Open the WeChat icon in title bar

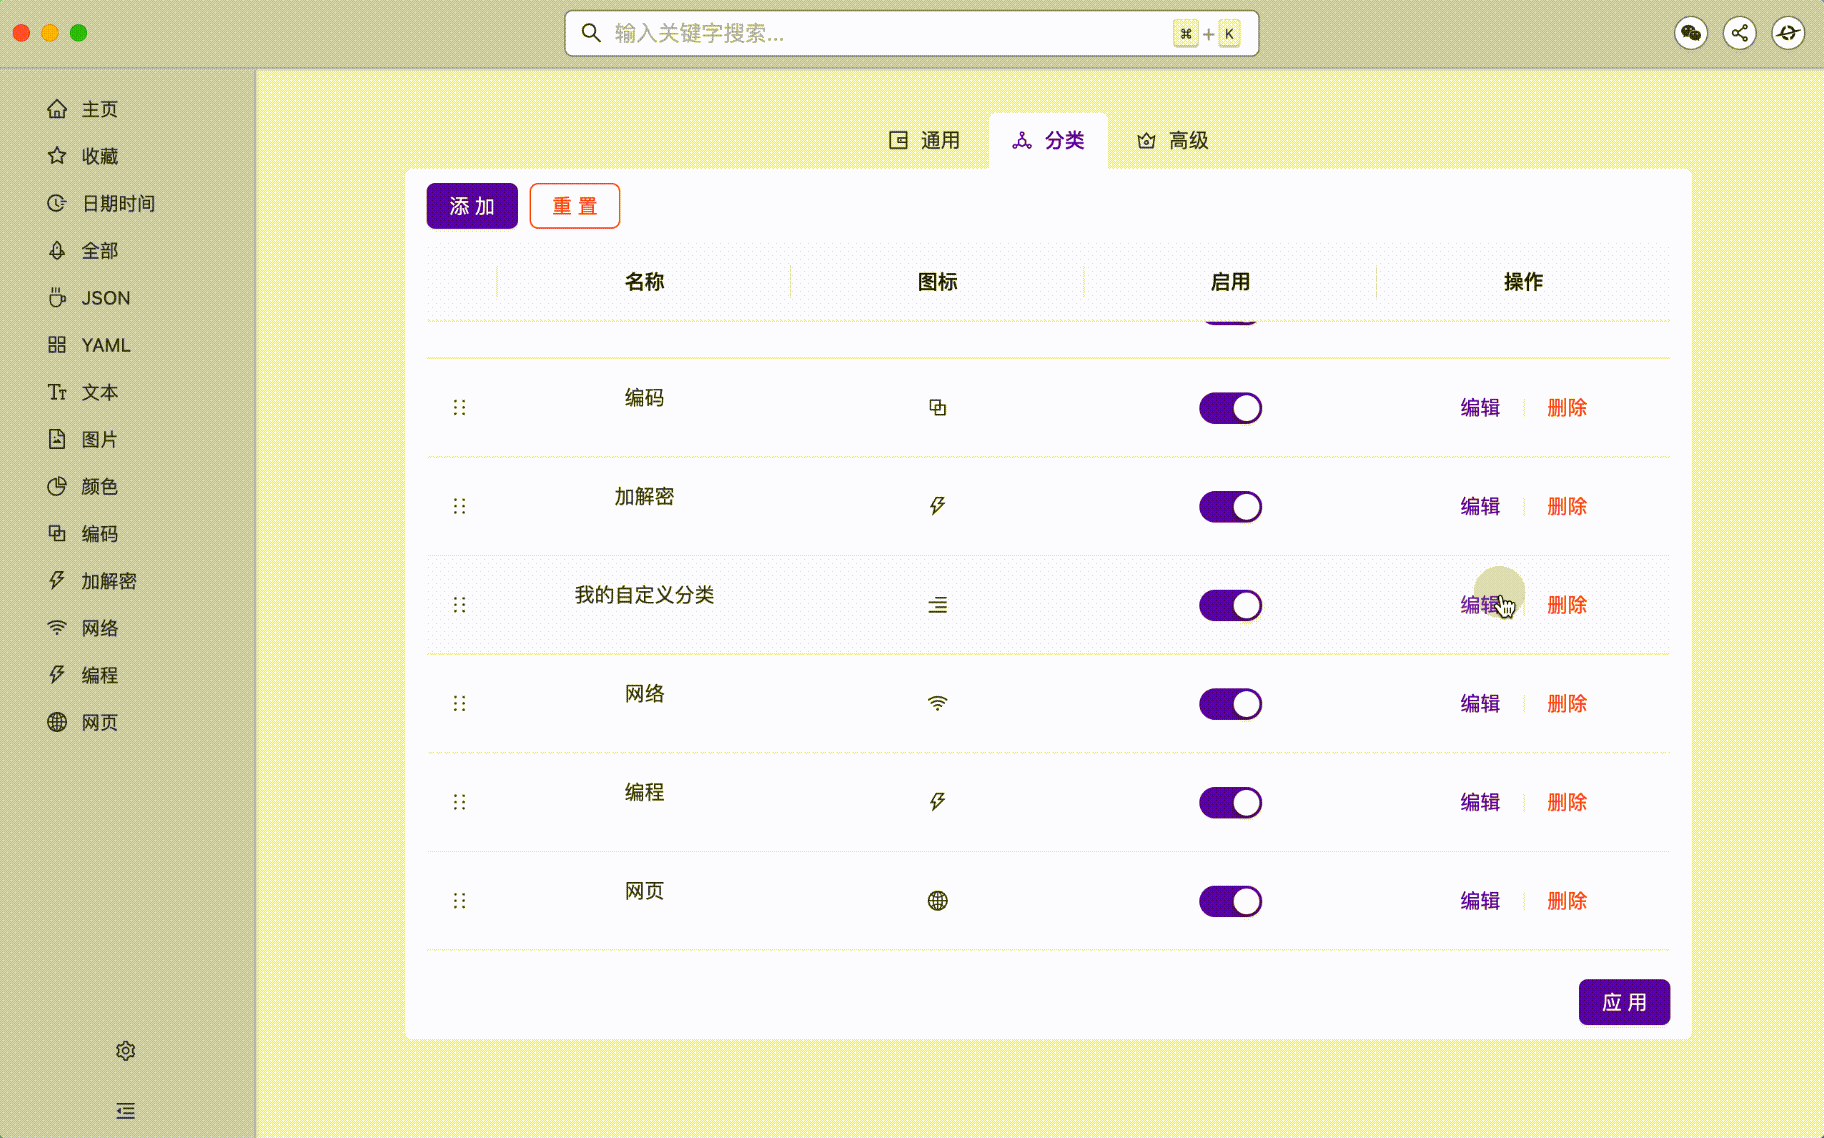[1691, 33]
